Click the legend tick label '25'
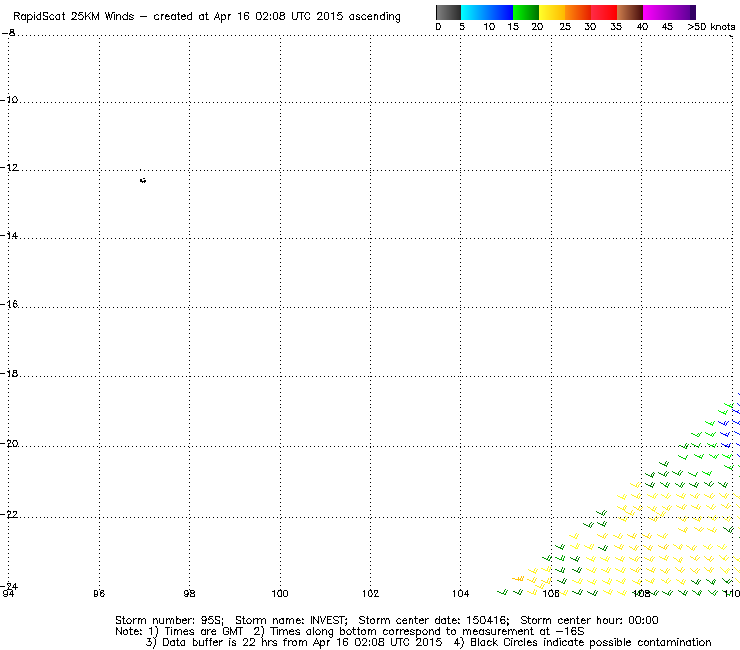Image resolution: width=740 pixels, height=650 pixels. coord(565,27)
